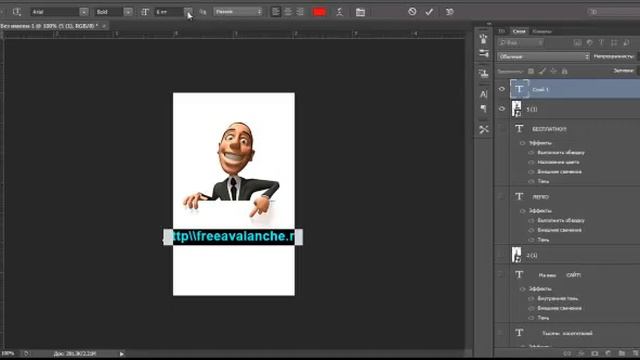
Task: Click the Непрозрачность opacity label
Action: pyautogui.click(x=613, y=56)
